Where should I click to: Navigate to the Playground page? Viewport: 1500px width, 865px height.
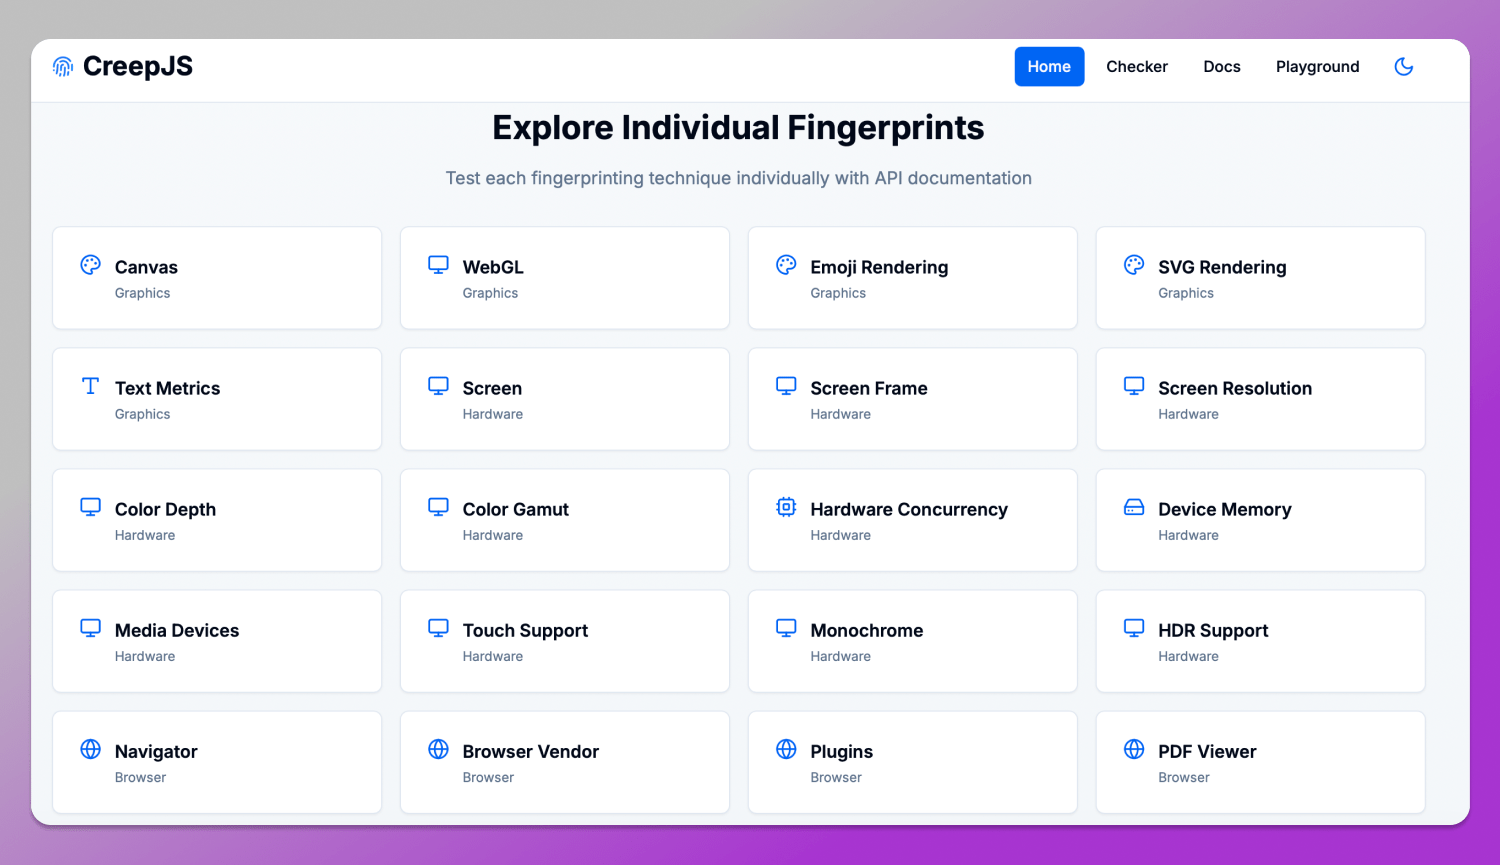click(x=1317, y=67)
